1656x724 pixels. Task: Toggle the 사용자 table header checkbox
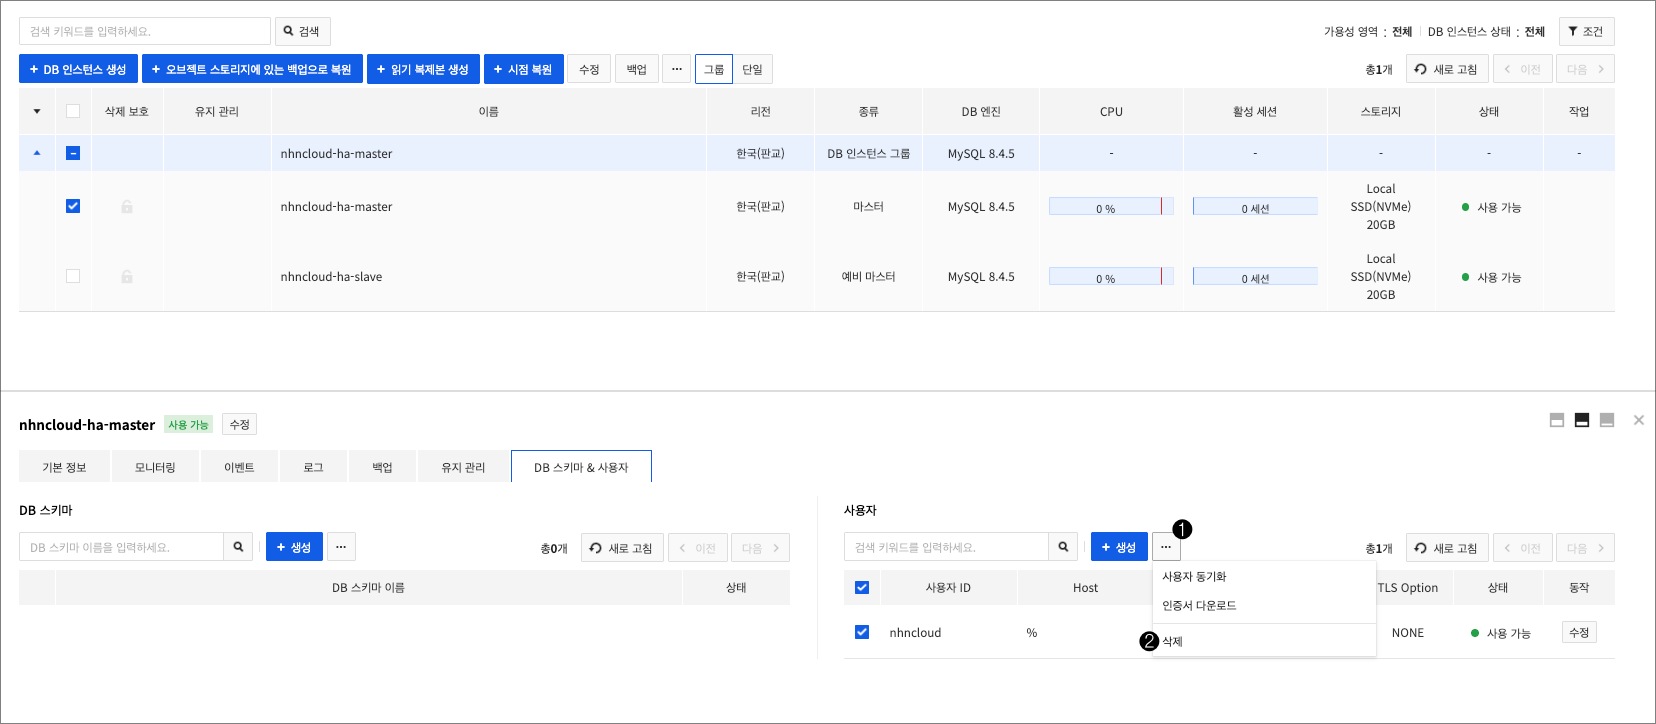coord(862,587)
